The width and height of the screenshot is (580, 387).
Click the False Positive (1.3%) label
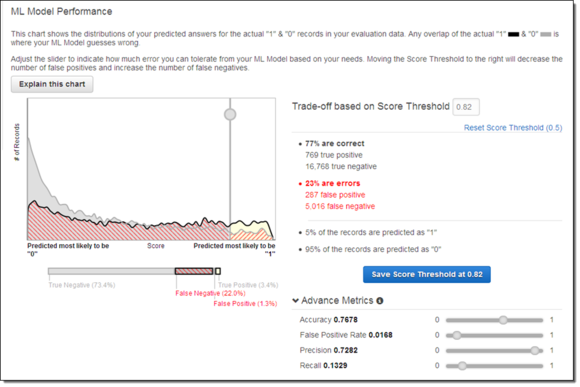(245, 303)
